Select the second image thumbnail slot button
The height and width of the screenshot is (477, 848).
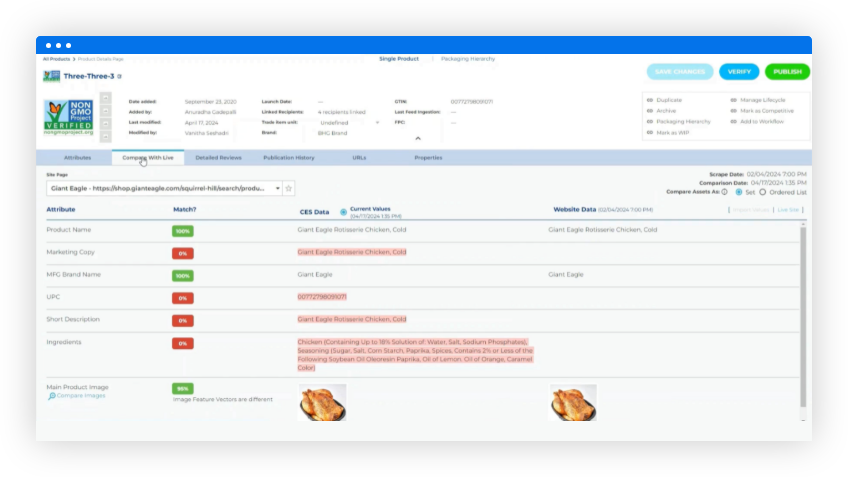point(105,111)
